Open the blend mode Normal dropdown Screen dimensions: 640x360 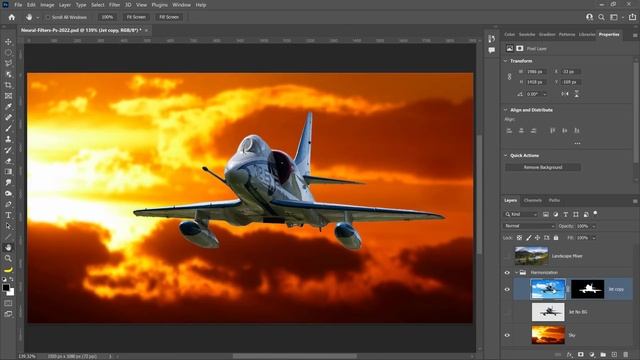pos(529,226)
